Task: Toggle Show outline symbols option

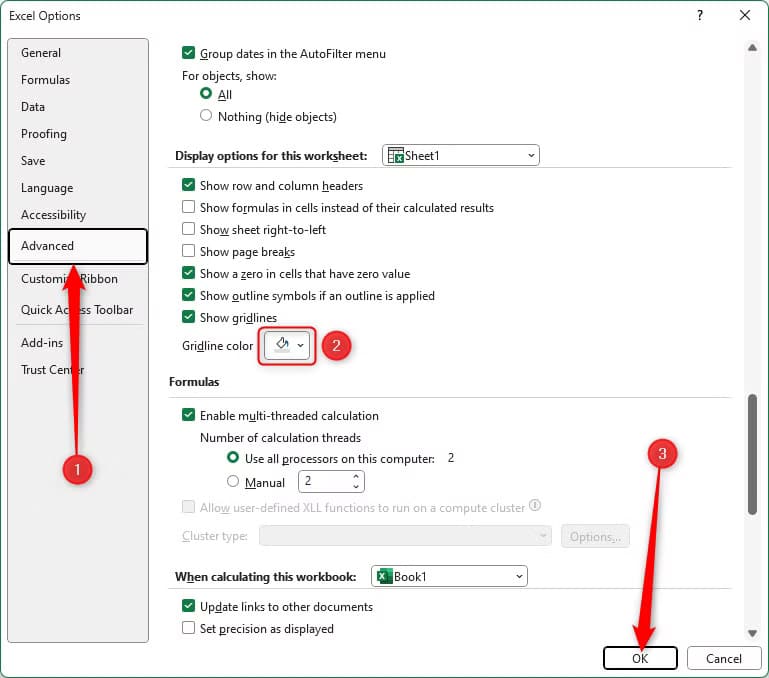Action: 188,295
